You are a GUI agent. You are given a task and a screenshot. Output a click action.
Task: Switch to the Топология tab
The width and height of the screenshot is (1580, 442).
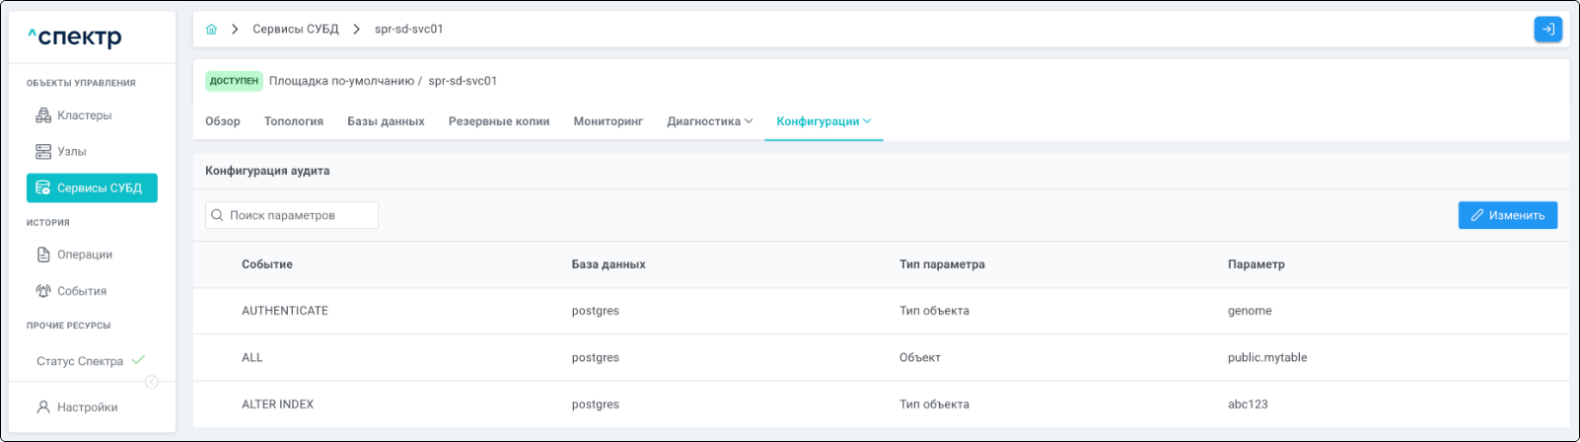point(293,121)
